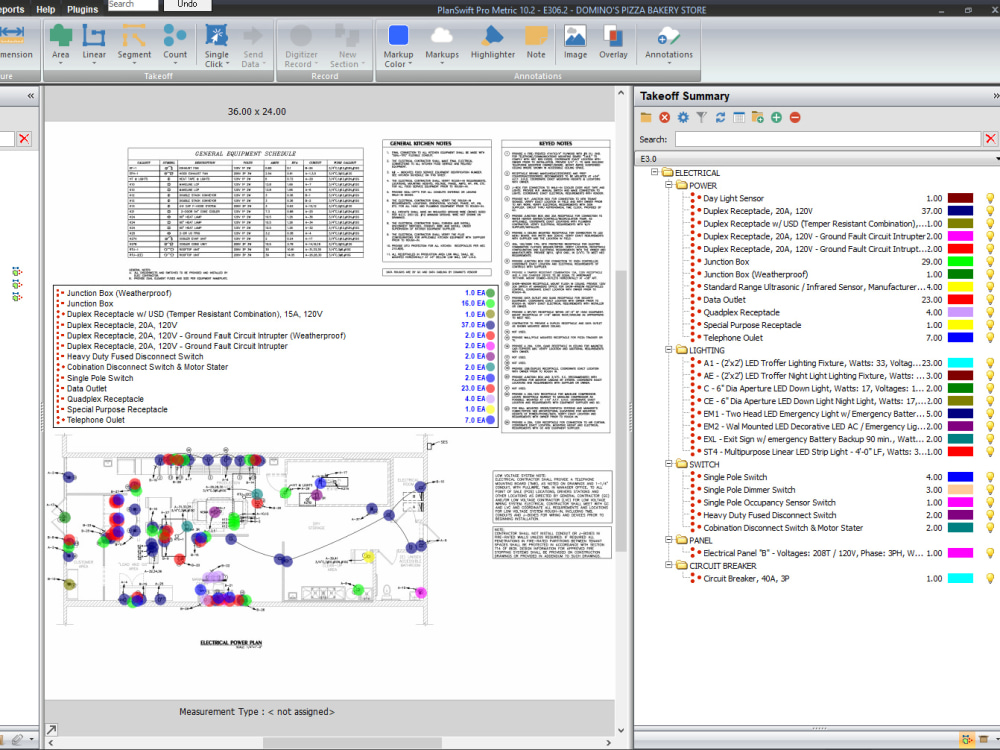Select the Highlighter annotation tool
Viewport: 1000px width, 750px height.
(x=492, y=43)
